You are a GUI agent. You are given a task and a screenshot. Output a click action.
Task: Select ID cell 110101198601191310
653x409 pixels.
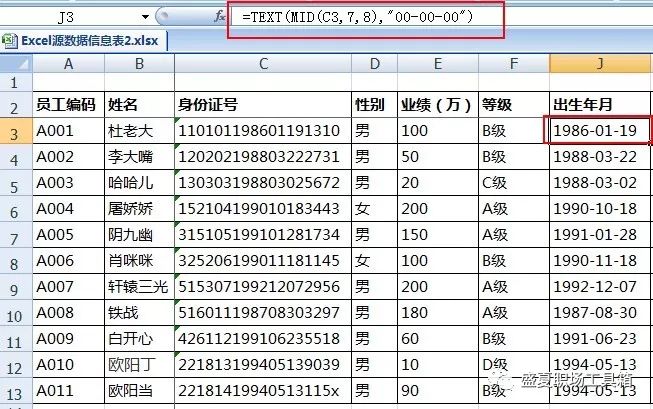tap(263, 131)
